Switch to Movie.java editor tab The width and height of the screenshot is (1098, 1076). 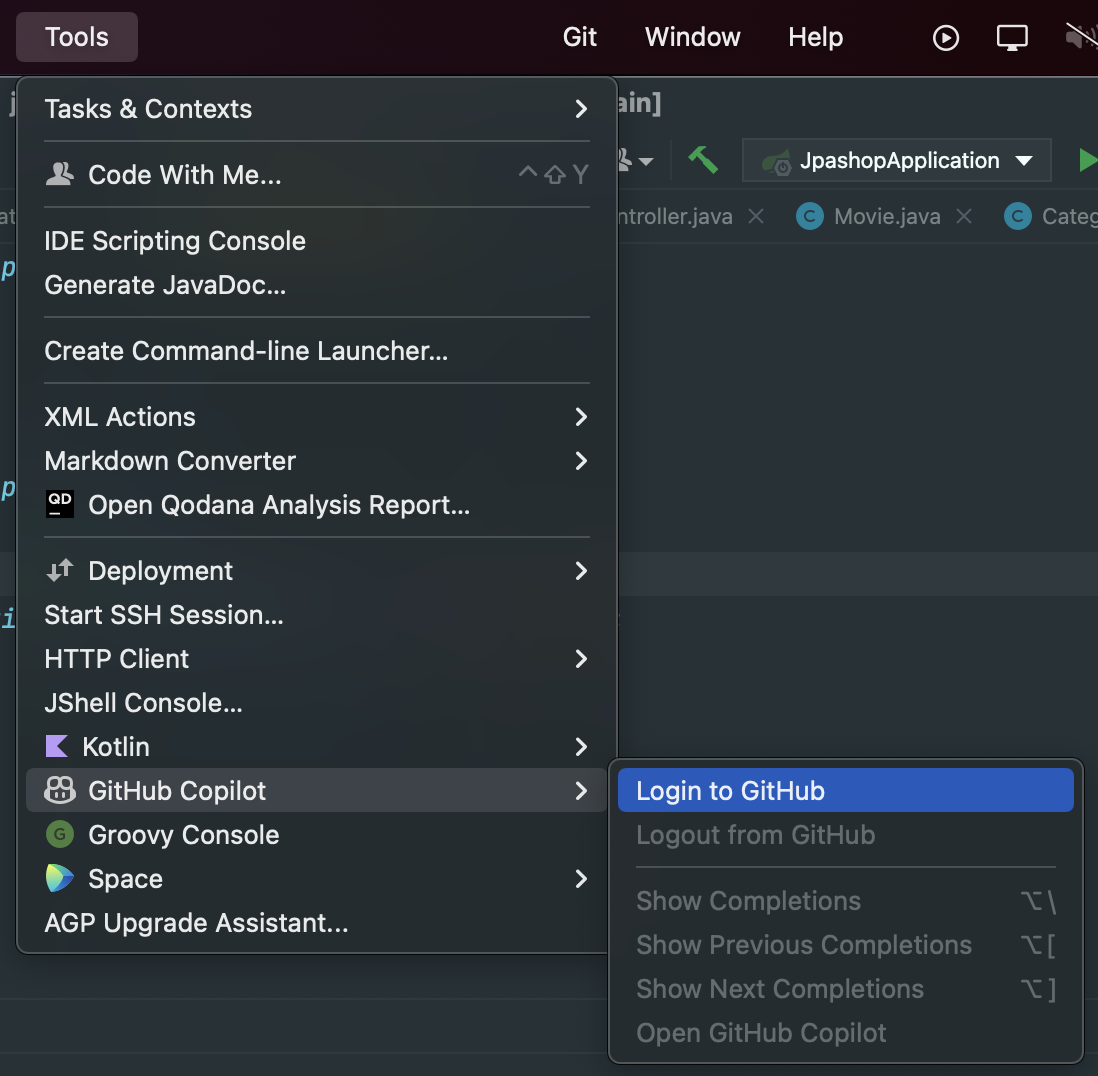887,216
